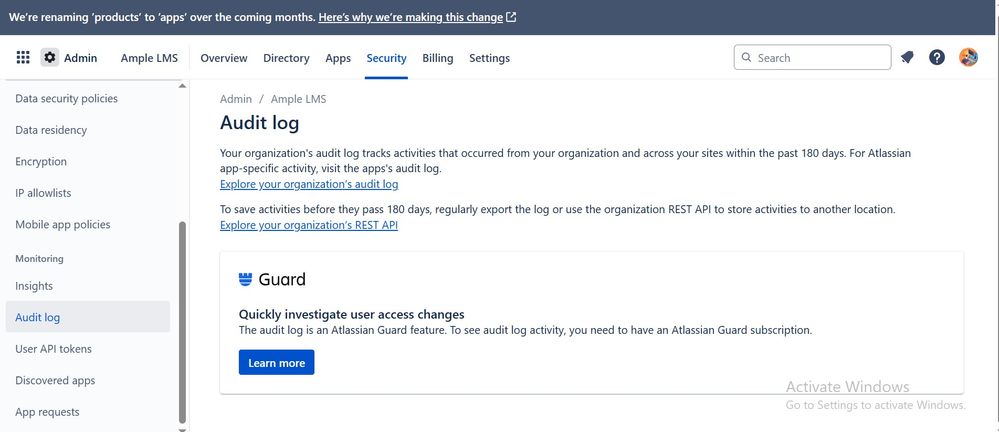Click the Learn more button
The height and width of the screenshot is (432, 999).
[277, 363]
